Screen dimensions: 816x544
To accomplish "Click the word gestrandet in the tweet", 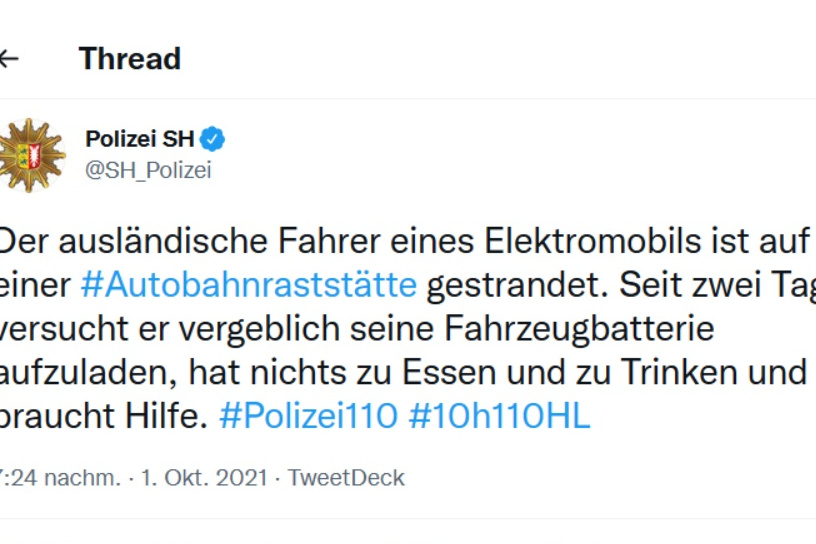I will [512, 285].
